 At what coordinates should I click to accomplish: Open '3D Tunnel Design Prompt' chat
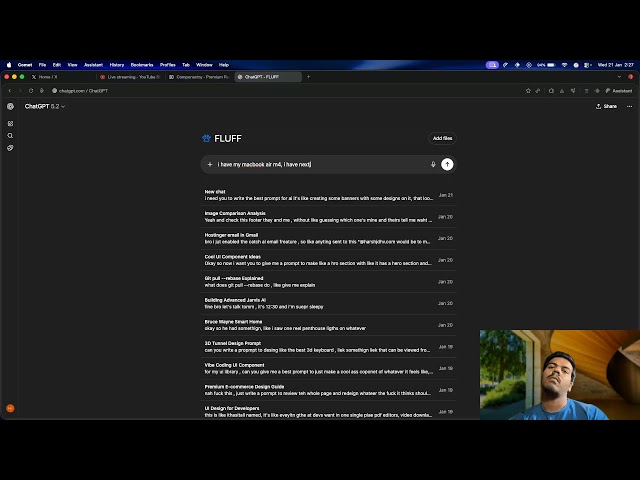(x=329, y=347)
